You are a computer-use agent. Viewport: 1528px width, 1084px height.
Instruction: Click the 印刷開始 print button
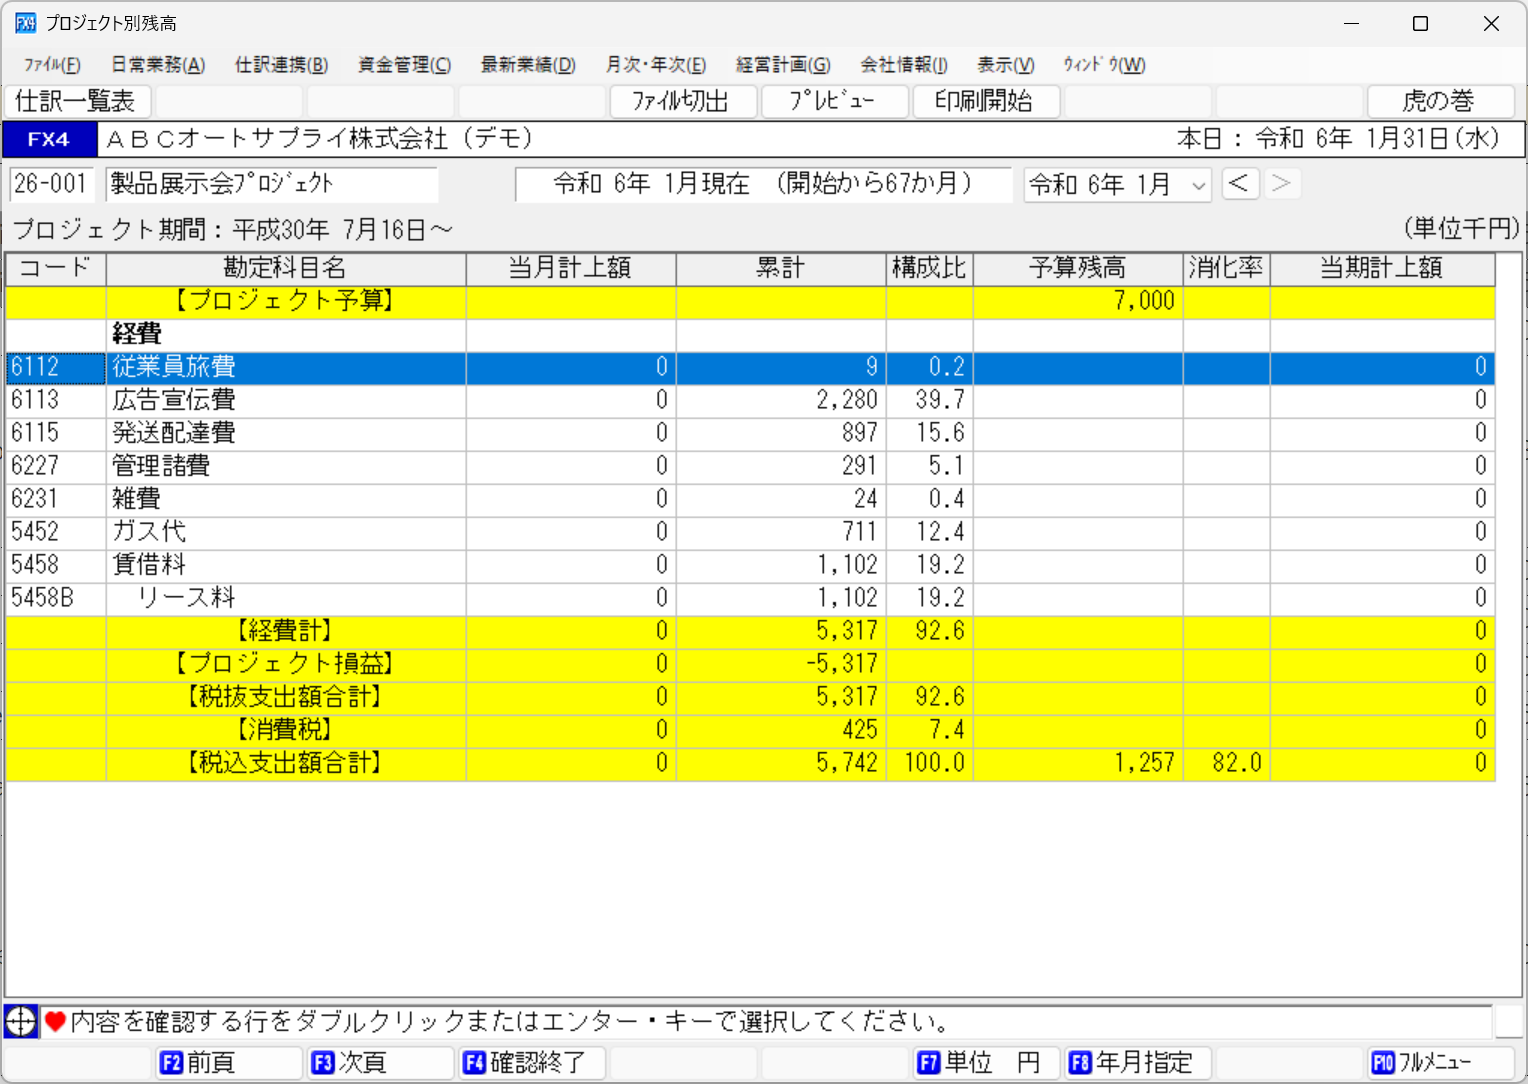(985, 101)
